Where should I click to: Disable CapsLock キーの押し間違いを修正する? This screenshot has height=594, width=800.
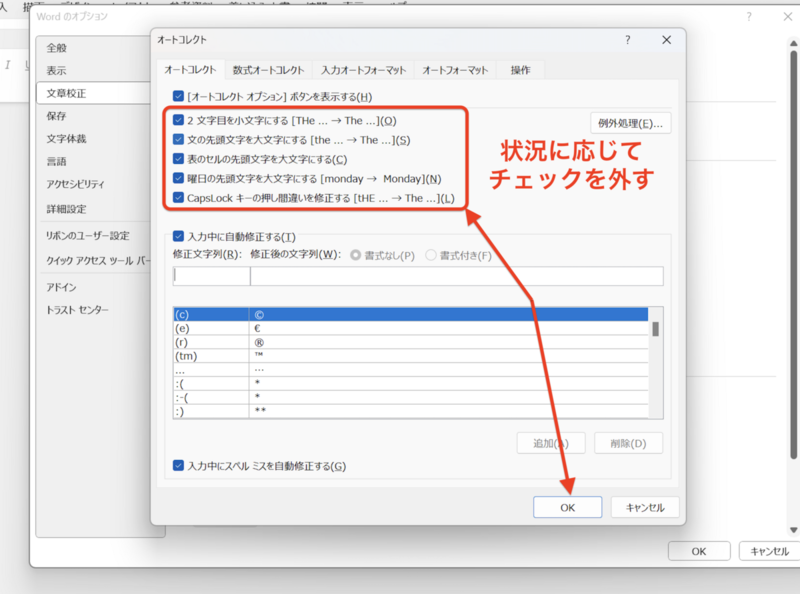pyautogui.click(x=178, y=197)
